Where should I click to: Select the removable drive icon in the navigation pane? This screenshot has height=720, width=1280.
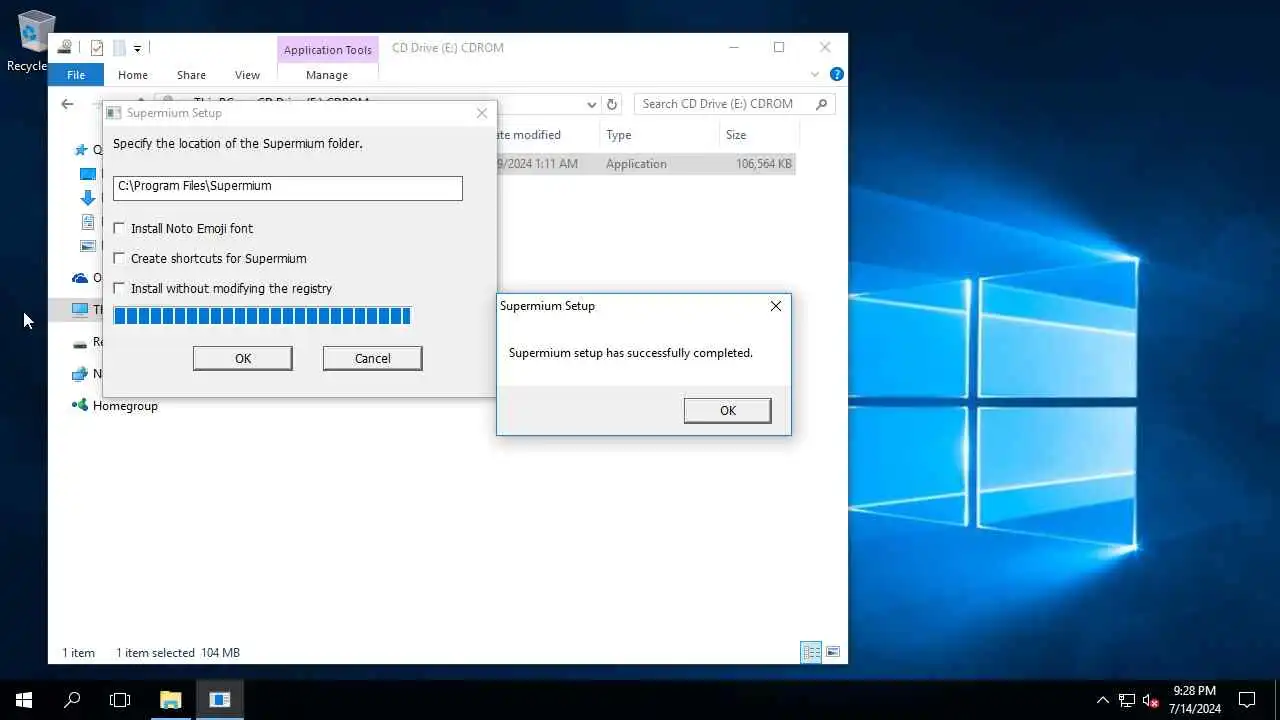(x=80, y=342)
